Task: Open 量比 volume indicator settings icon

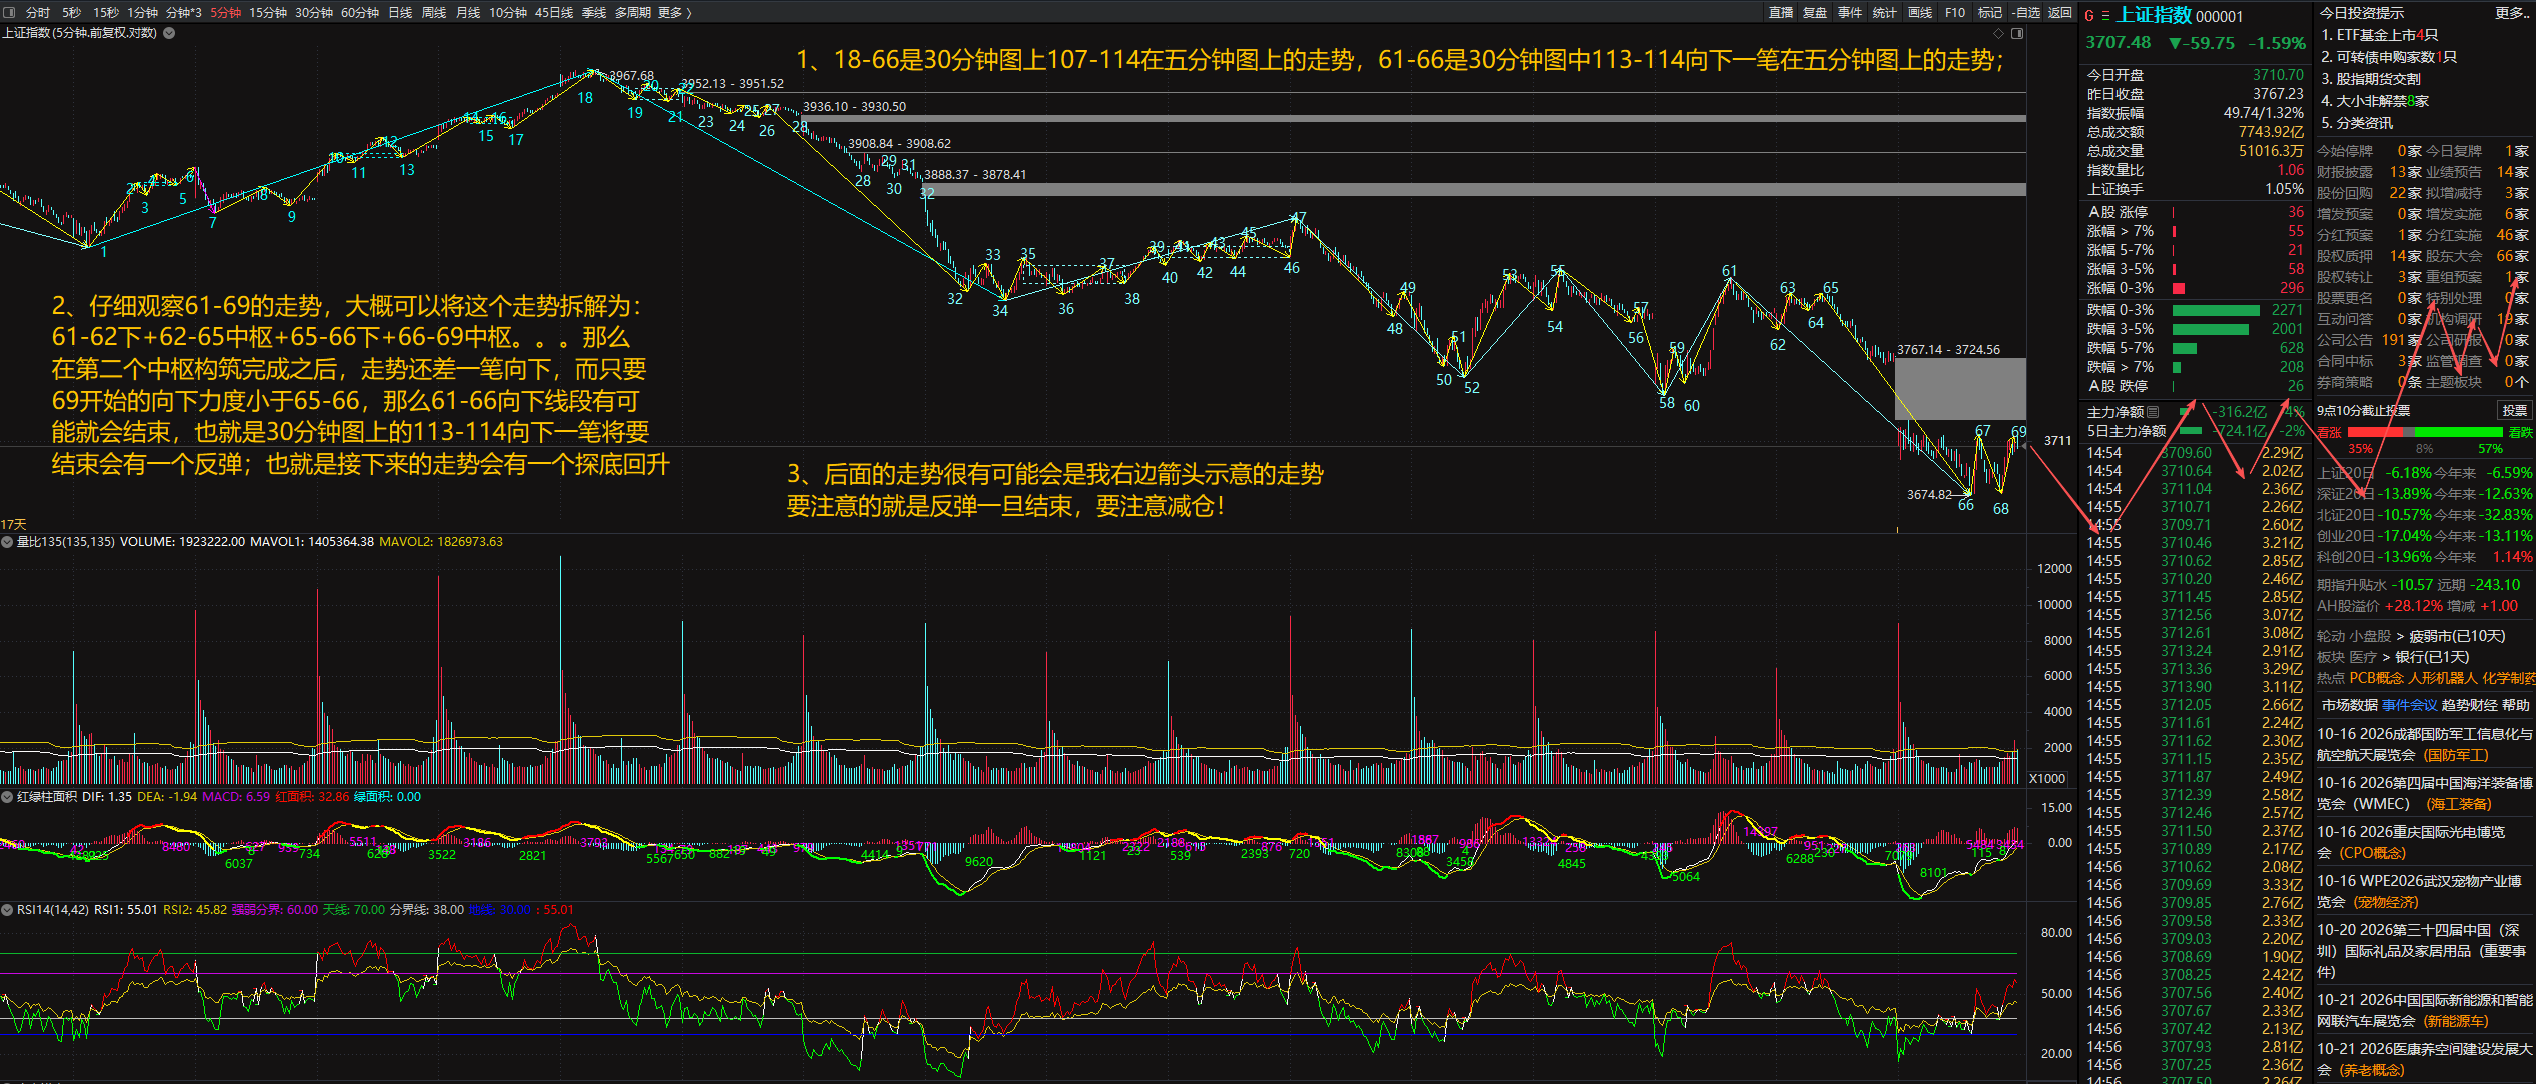Action: coord(7,542)
